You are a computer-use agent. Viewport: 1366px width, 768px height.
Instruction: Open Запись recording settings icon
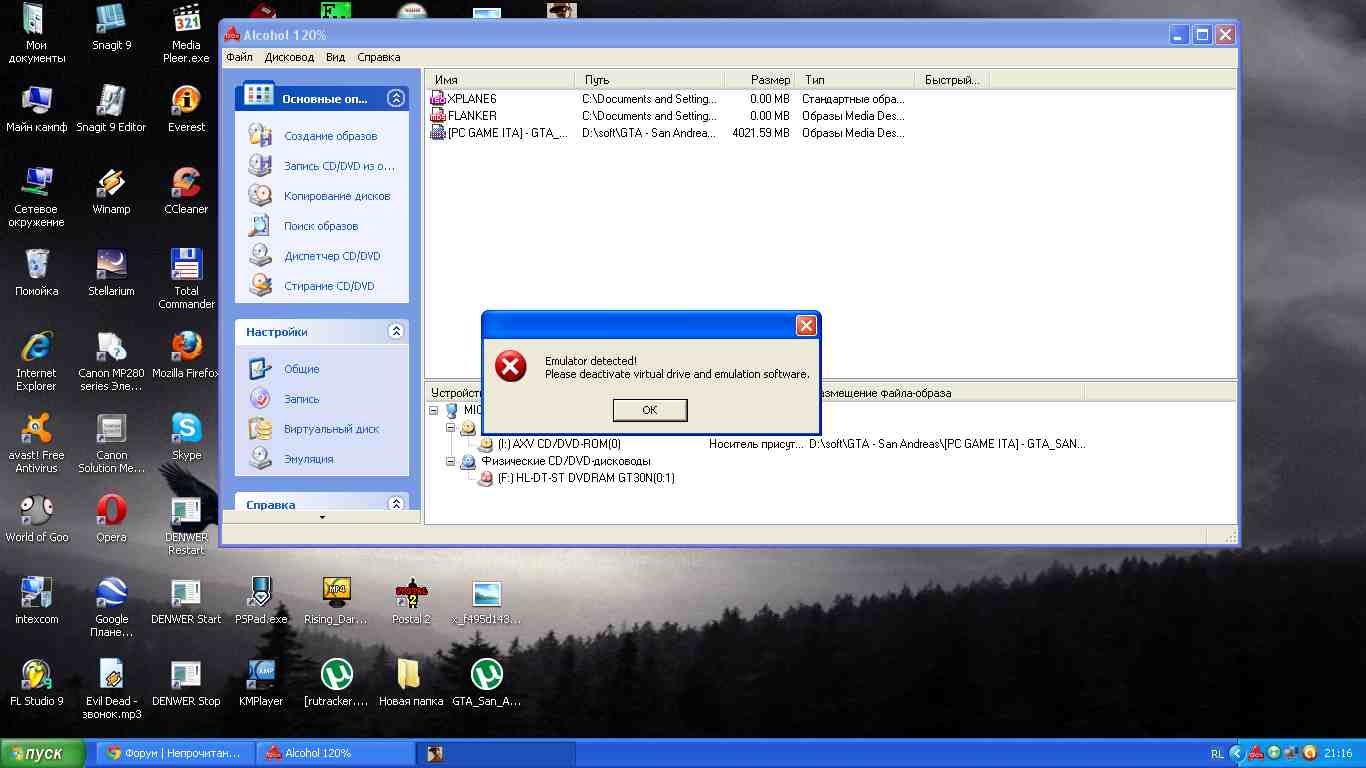point(260,399)
